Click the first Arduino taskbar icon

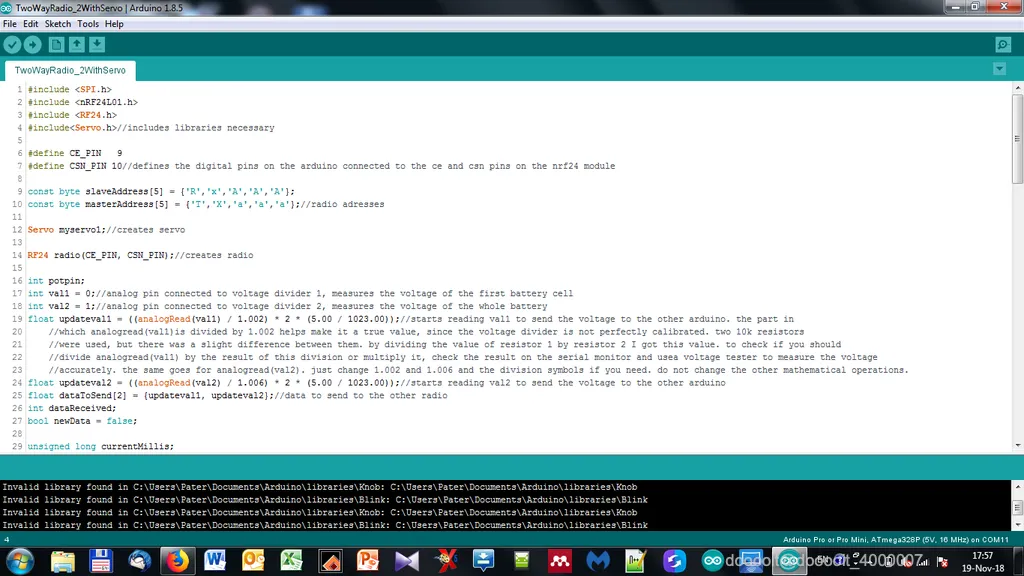click(x=712, y=561)
